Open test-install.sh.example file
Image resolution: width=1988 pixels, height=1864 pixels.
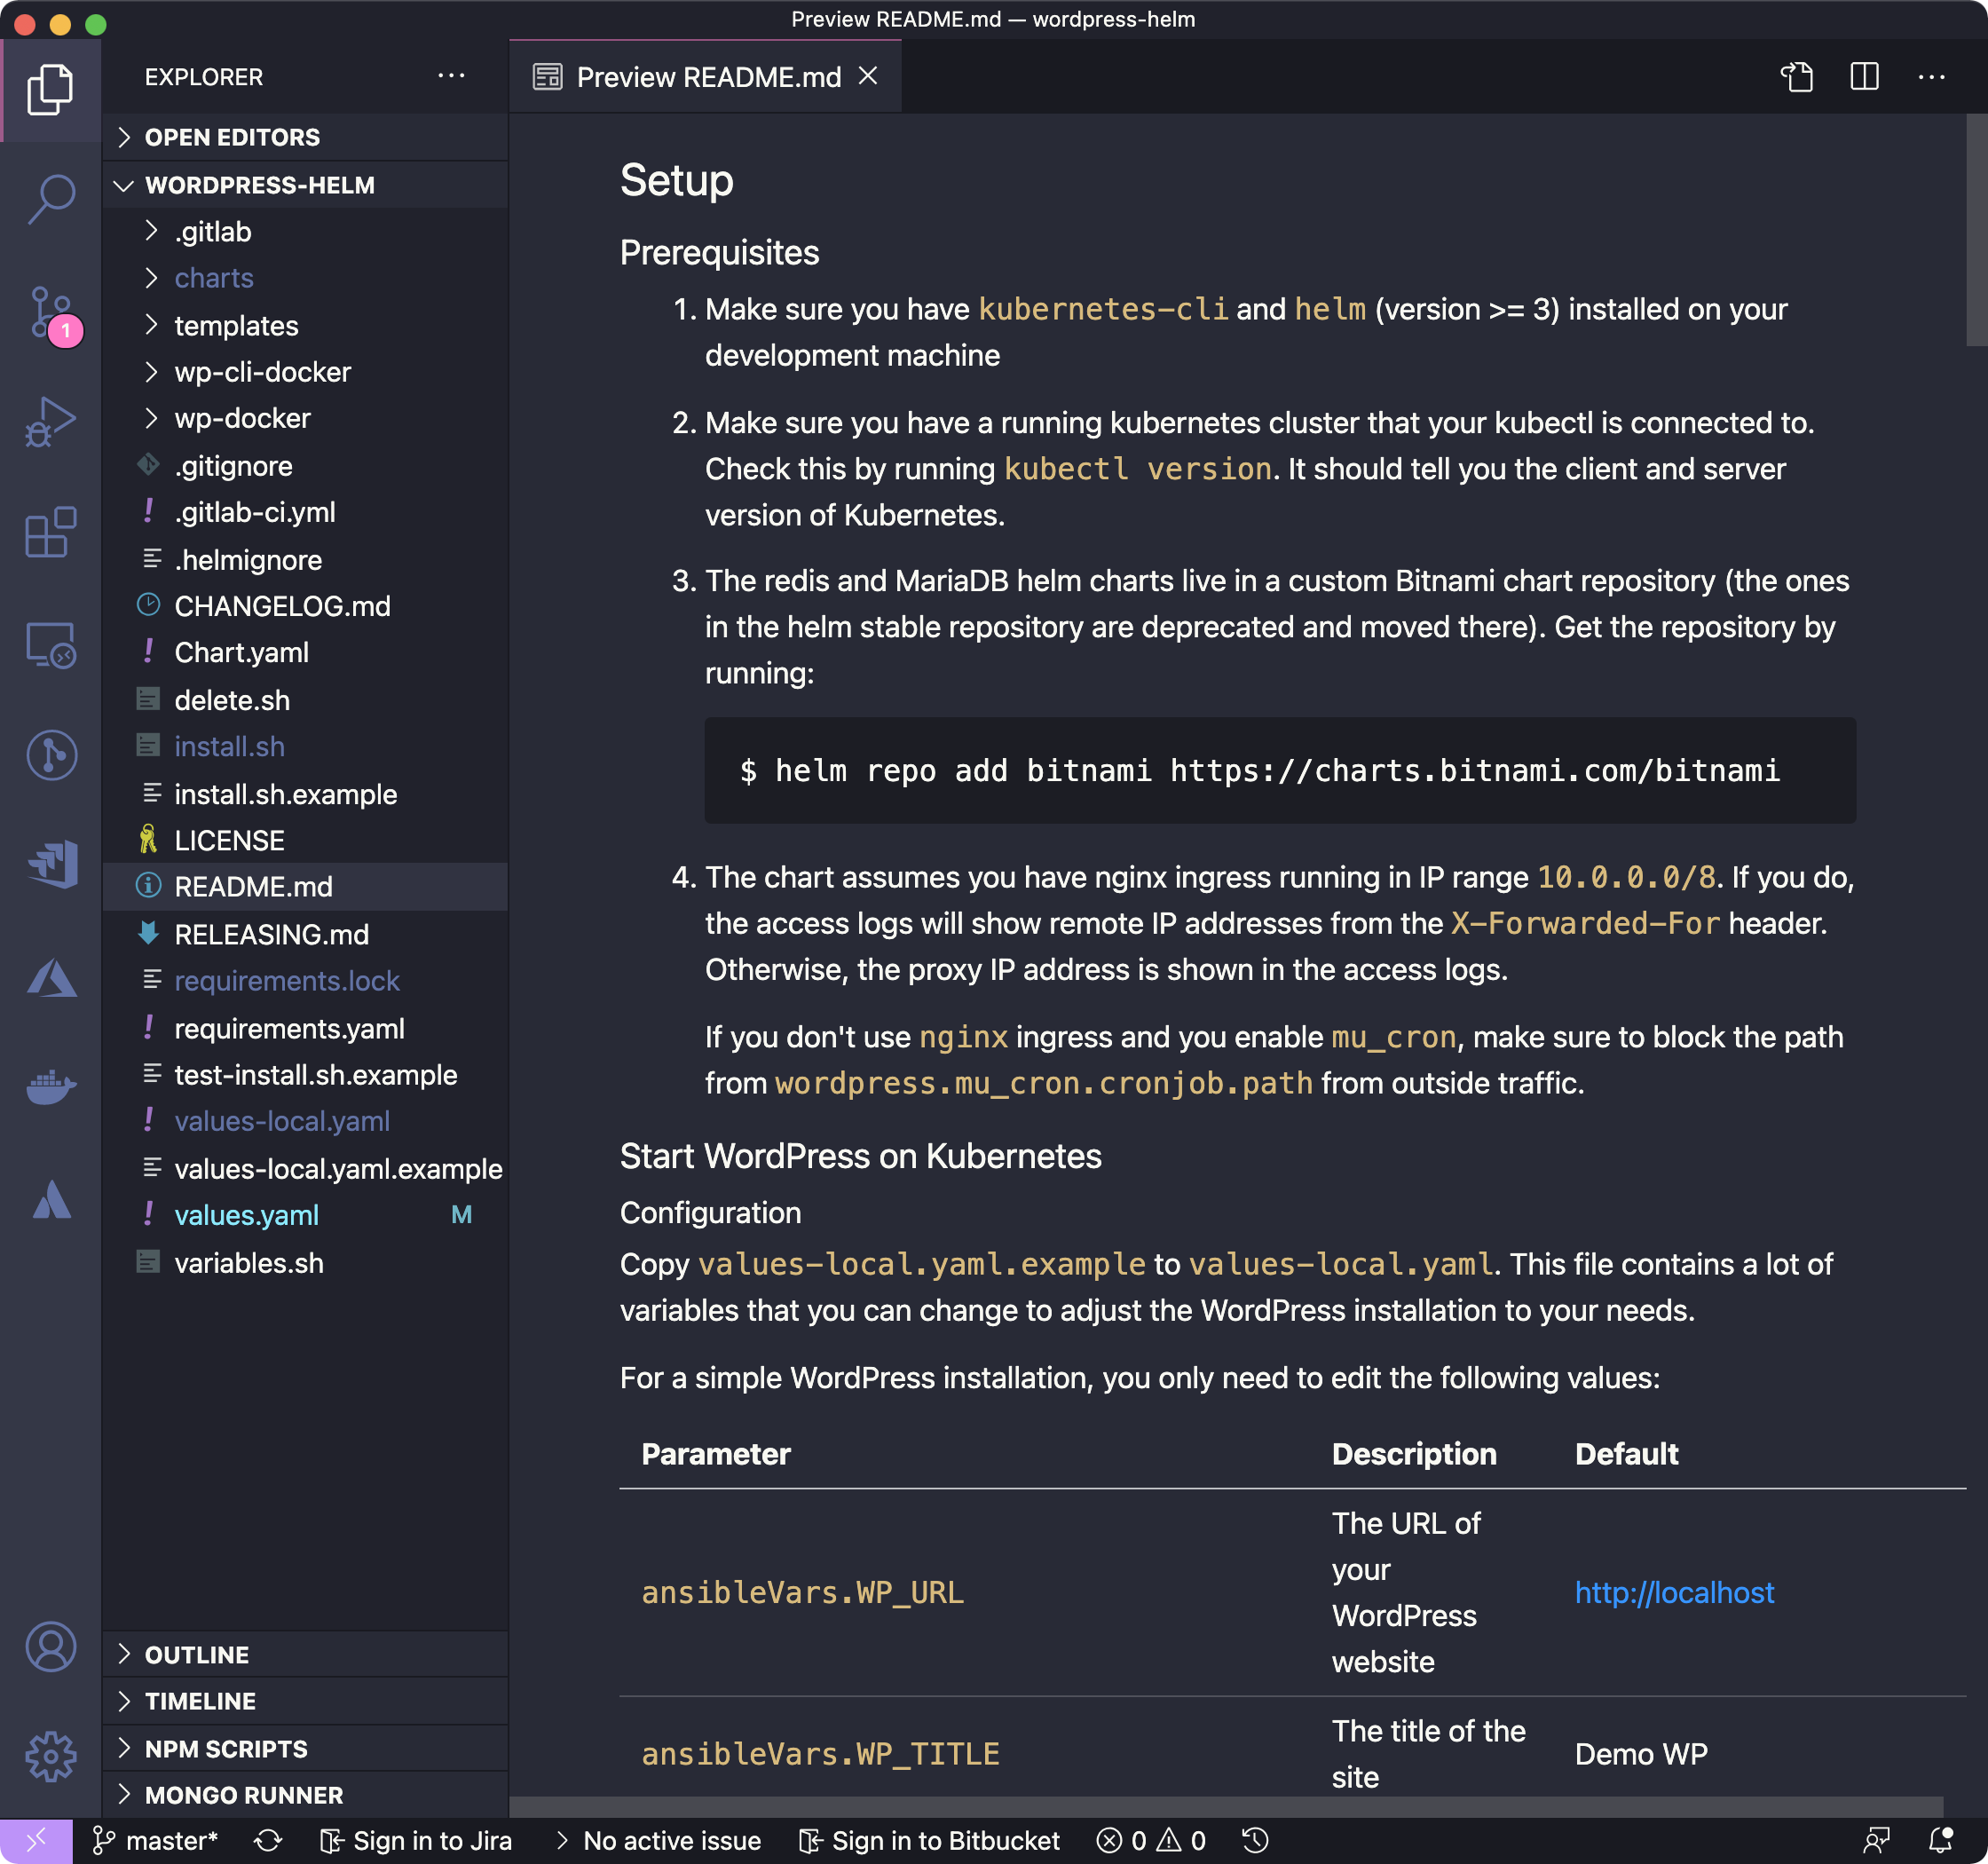[x=306, y=1075]
